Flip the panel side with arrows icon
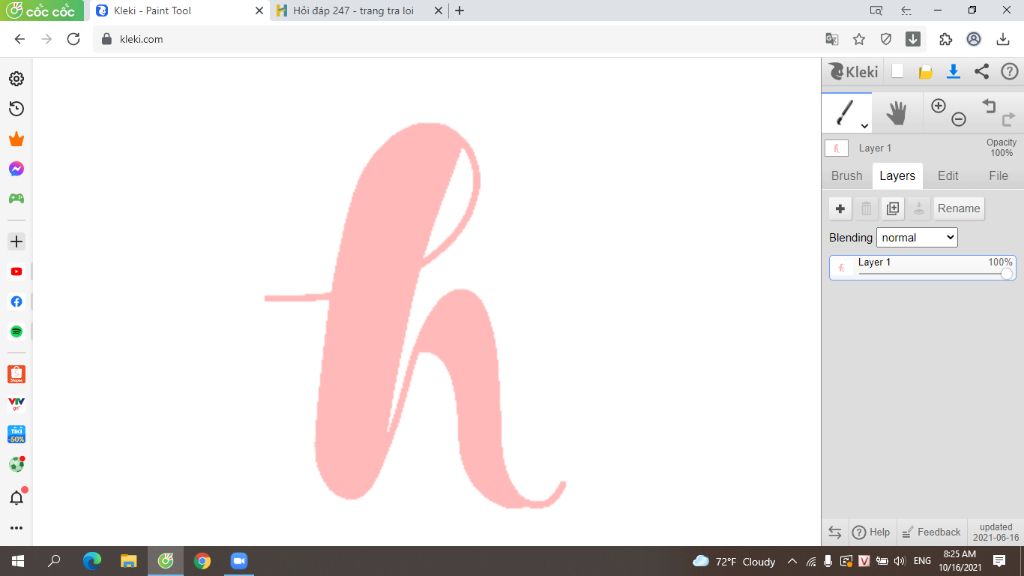 click(835, 532)
